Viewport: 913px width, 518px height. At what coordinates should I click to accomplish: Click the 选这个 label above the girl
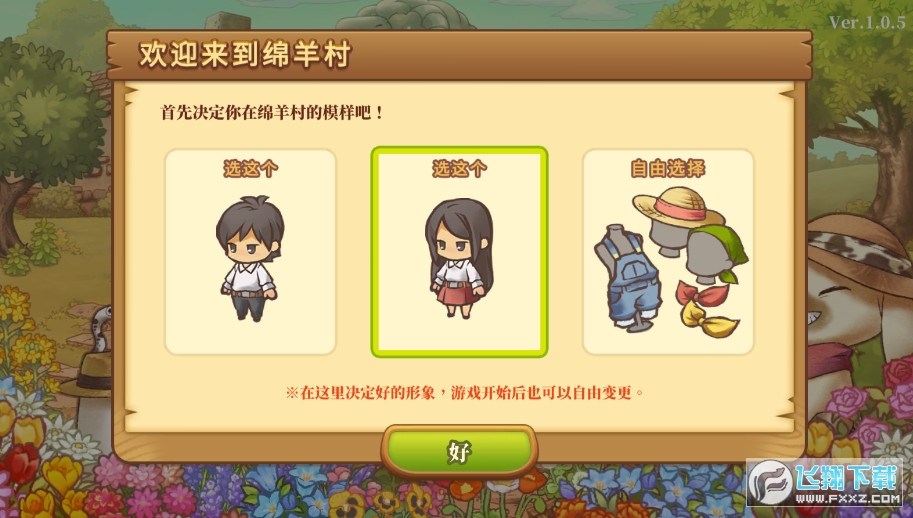(x=459, y=169)
